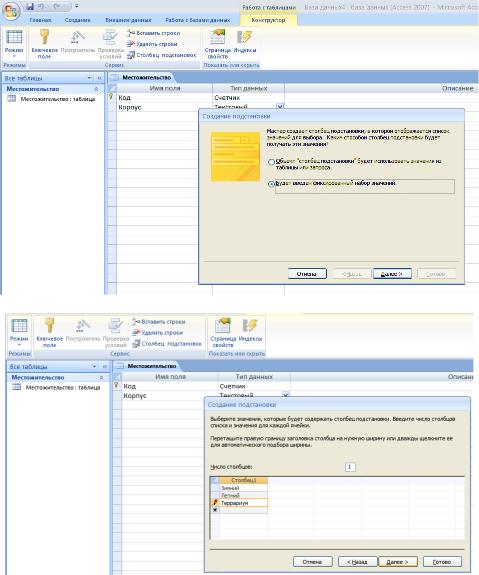Click Код field cell in radio-options wizard window
Image resolution: width=479 pixels, height=575 pixels.
[x=164, y=98]
